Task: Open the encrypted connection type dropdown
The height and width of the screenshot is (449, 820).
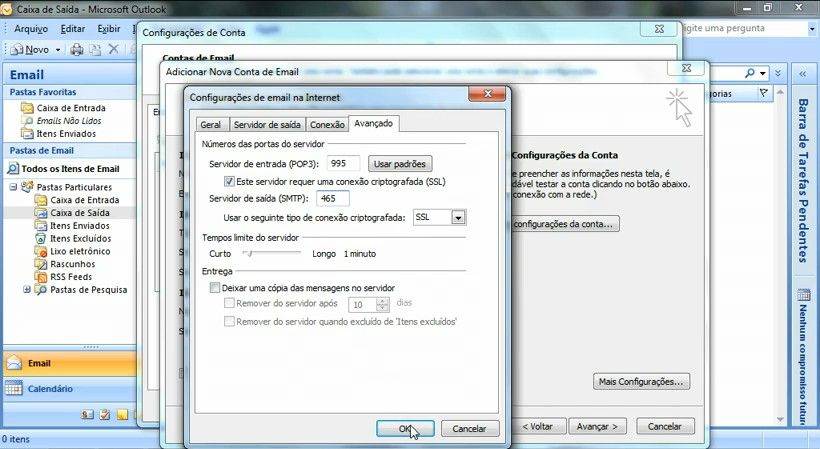Action: [x=458, y=217]
